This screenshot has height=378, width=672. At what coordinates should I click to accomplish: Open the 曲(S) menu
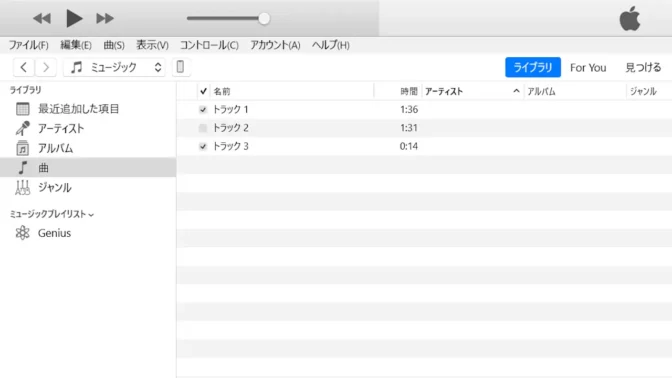(x=114, y=45)
